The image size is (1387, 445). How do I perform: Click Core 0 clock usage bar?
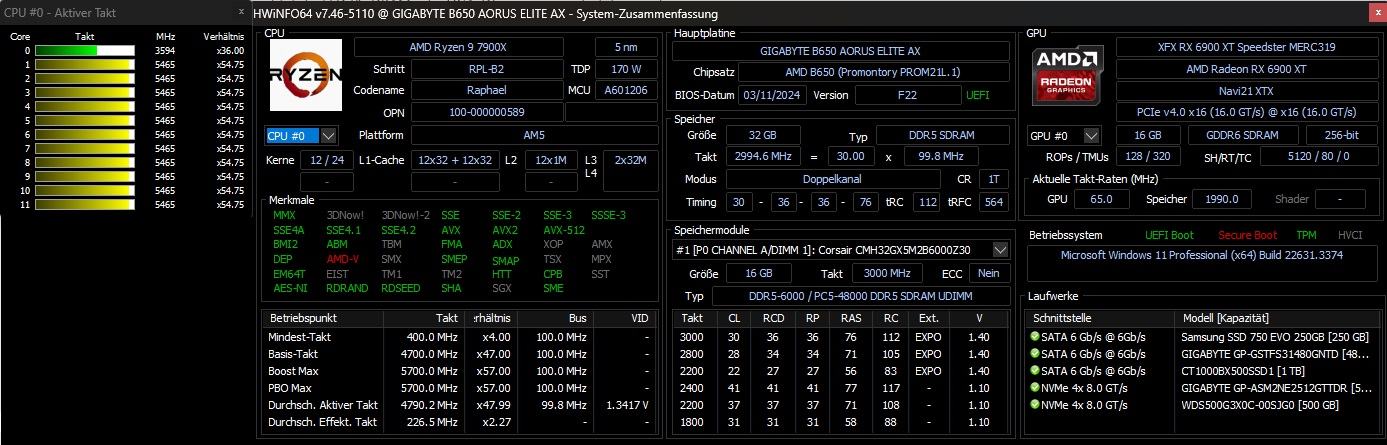[85, 50]
